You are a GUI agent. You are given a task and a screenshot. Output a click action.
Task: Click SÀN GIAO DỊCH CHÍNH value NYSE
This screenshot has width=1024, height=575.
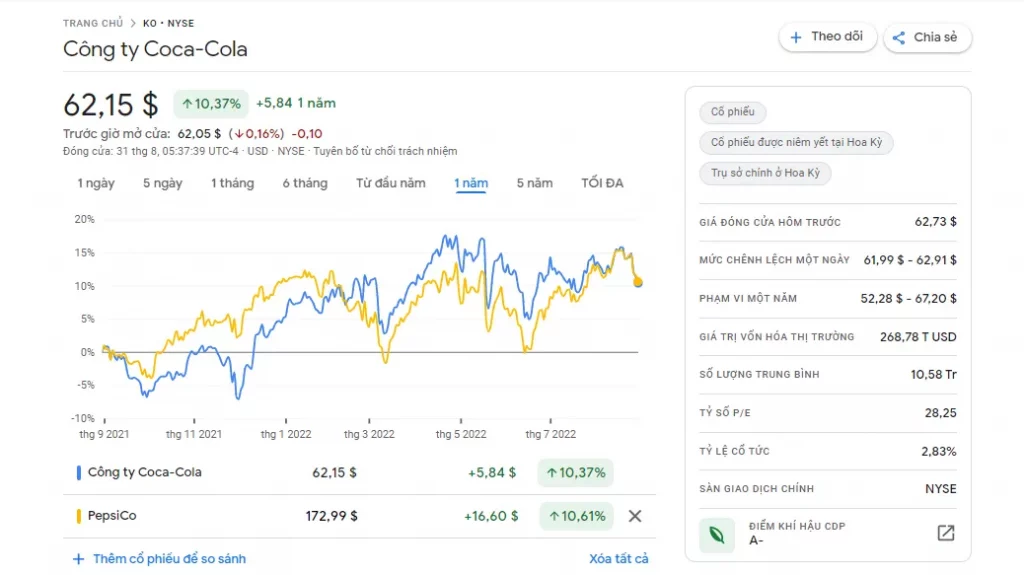tap(940, 489)
